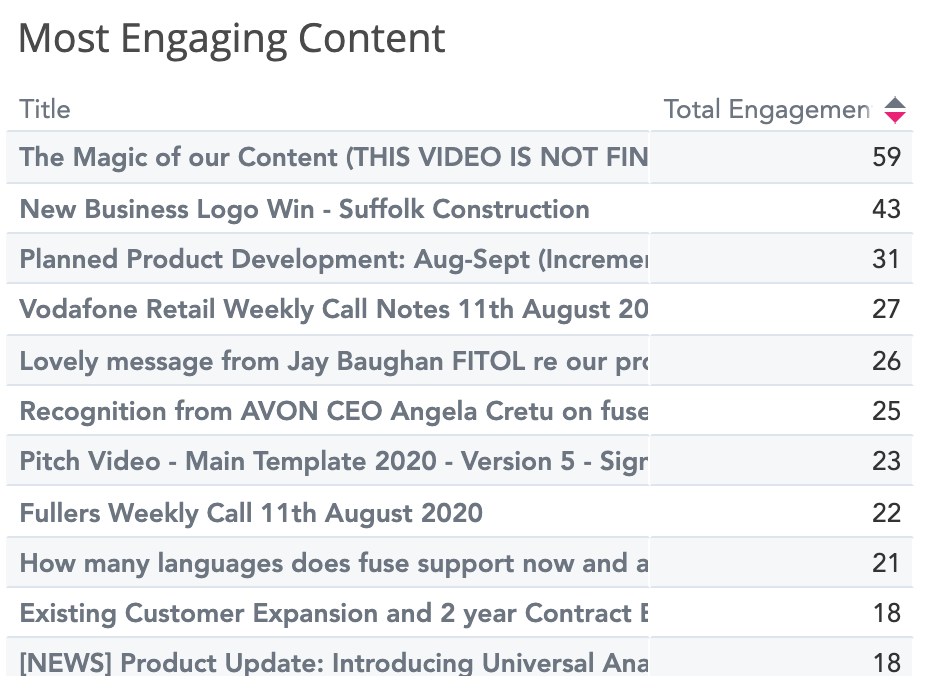Click engagement value 31 in third row
934x700 pixels.
886,259
